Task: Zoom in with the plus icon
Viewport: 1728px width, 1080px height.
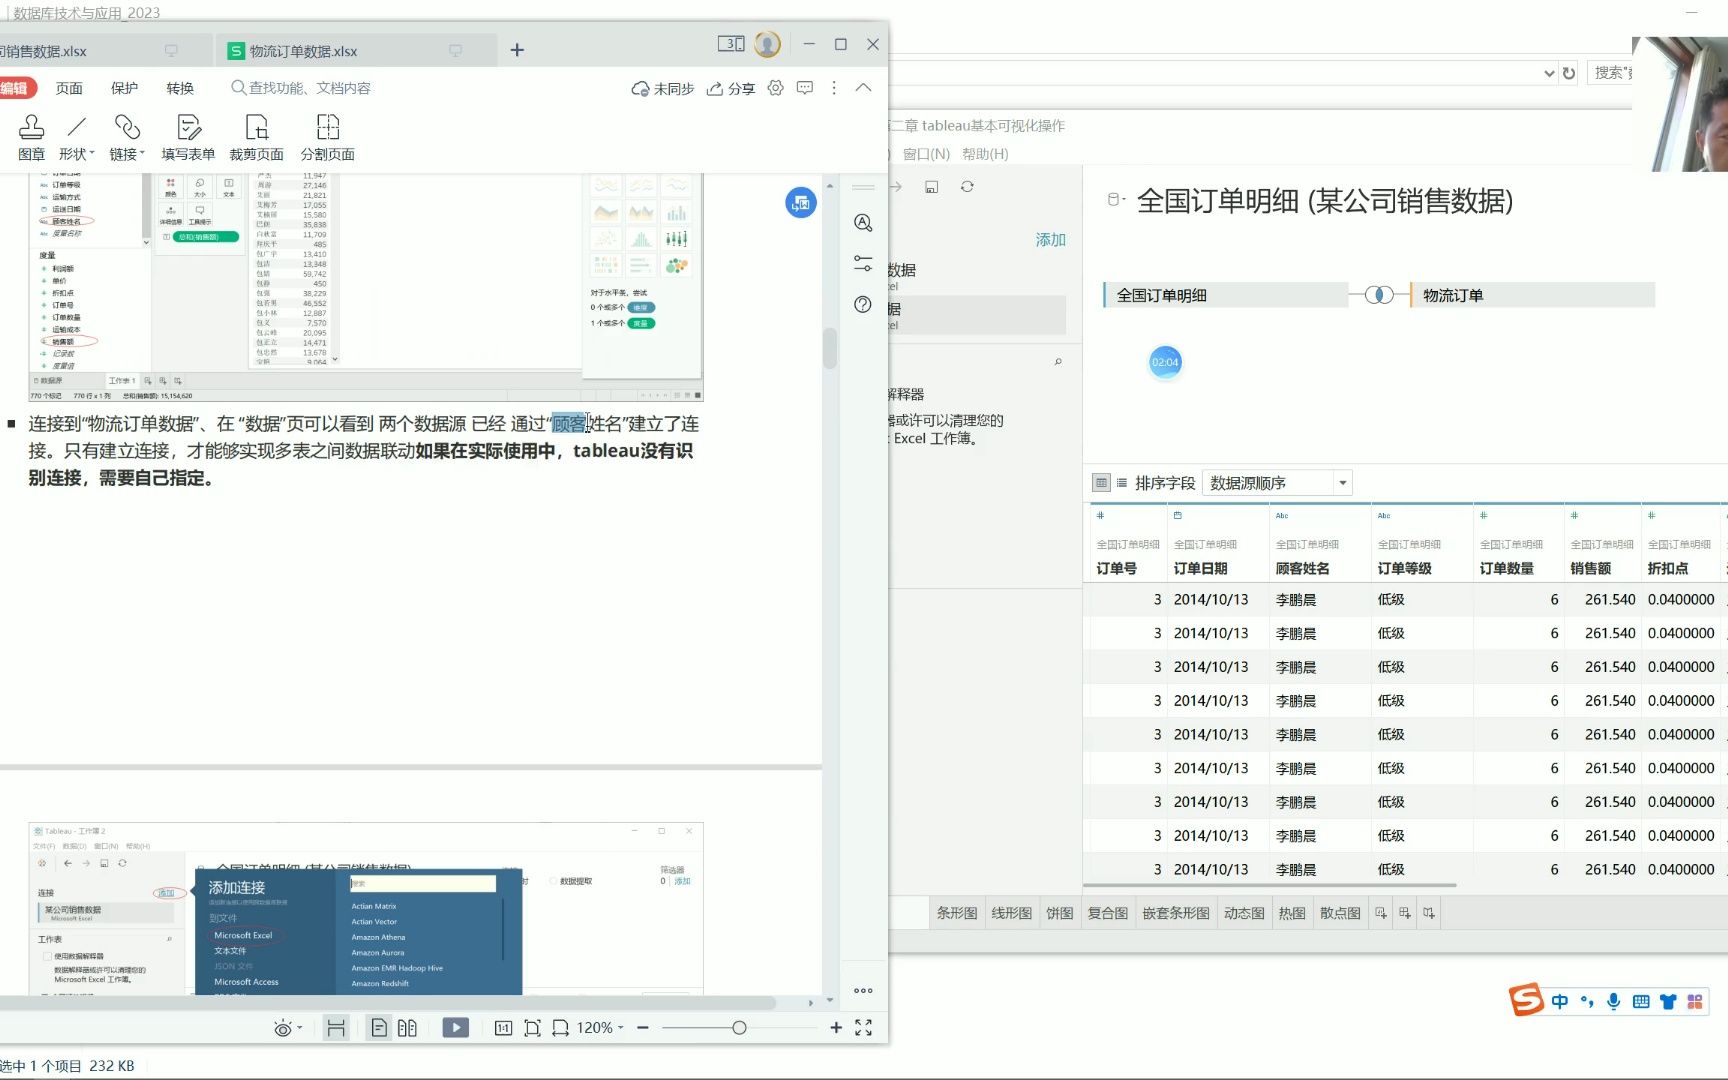Action: [836, 1028]
